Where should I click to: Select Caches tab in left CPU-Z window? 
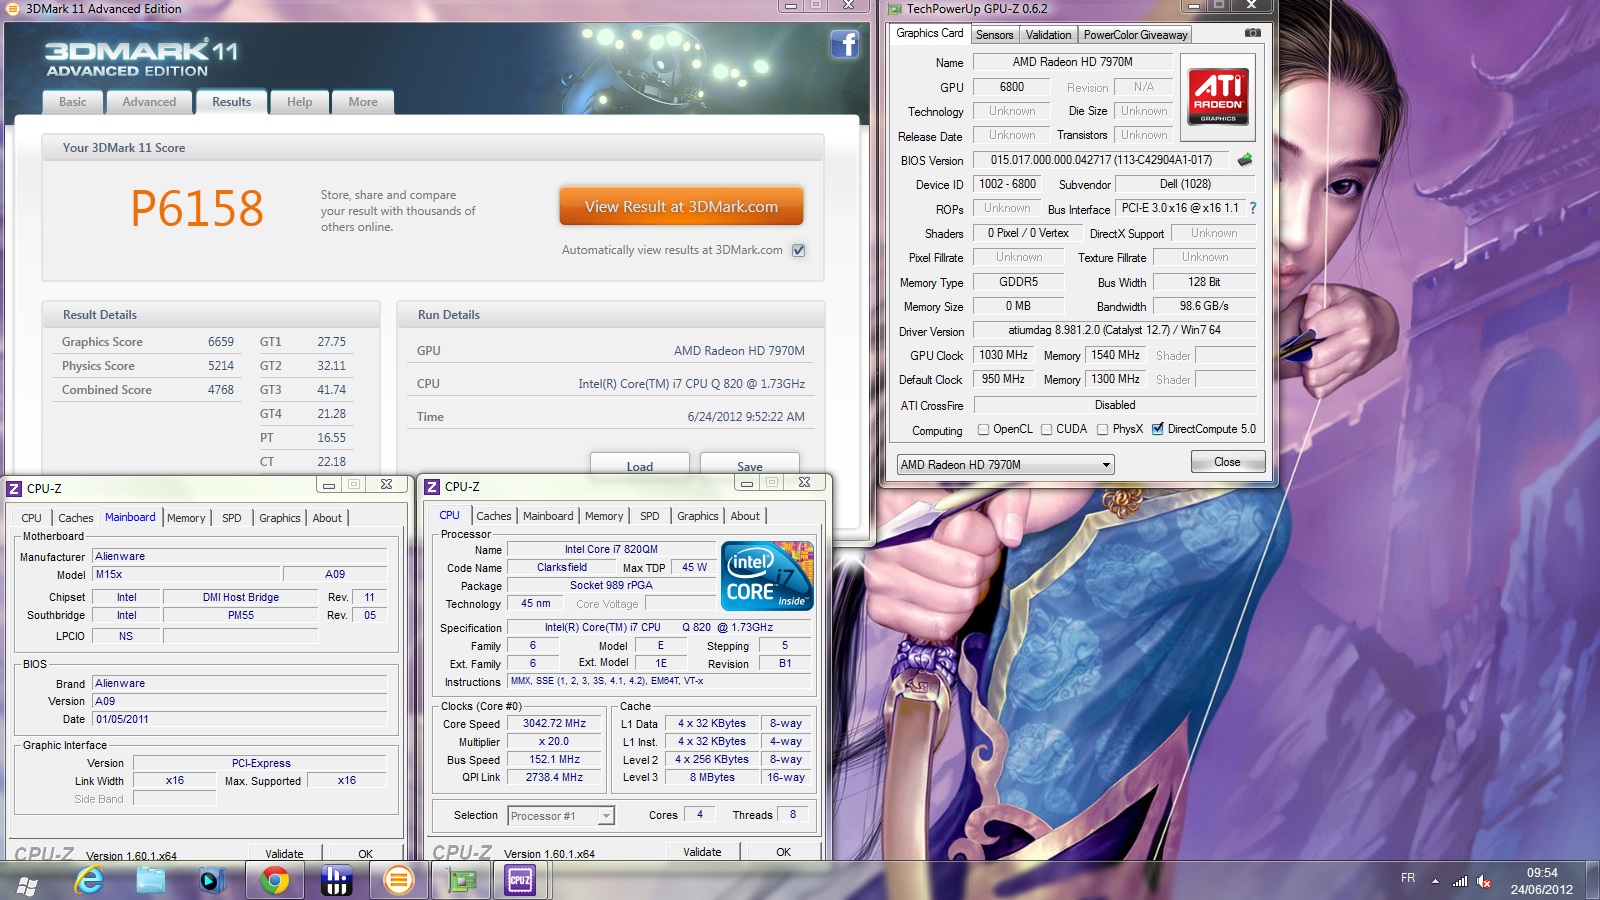click(x=75, y=518)
